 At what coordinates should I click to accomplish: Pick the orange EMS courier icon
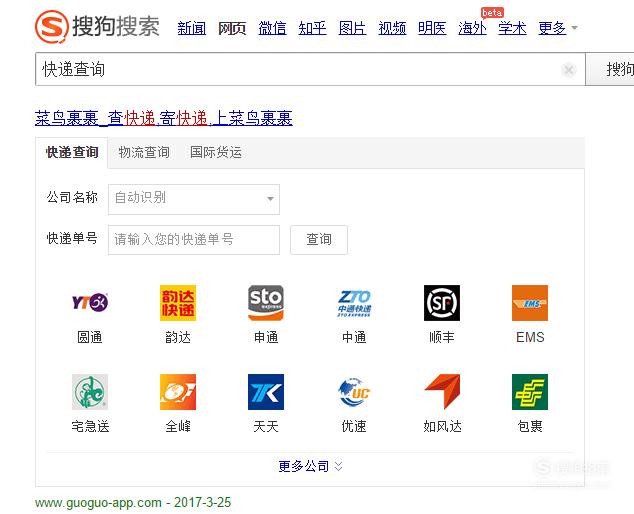530,302
